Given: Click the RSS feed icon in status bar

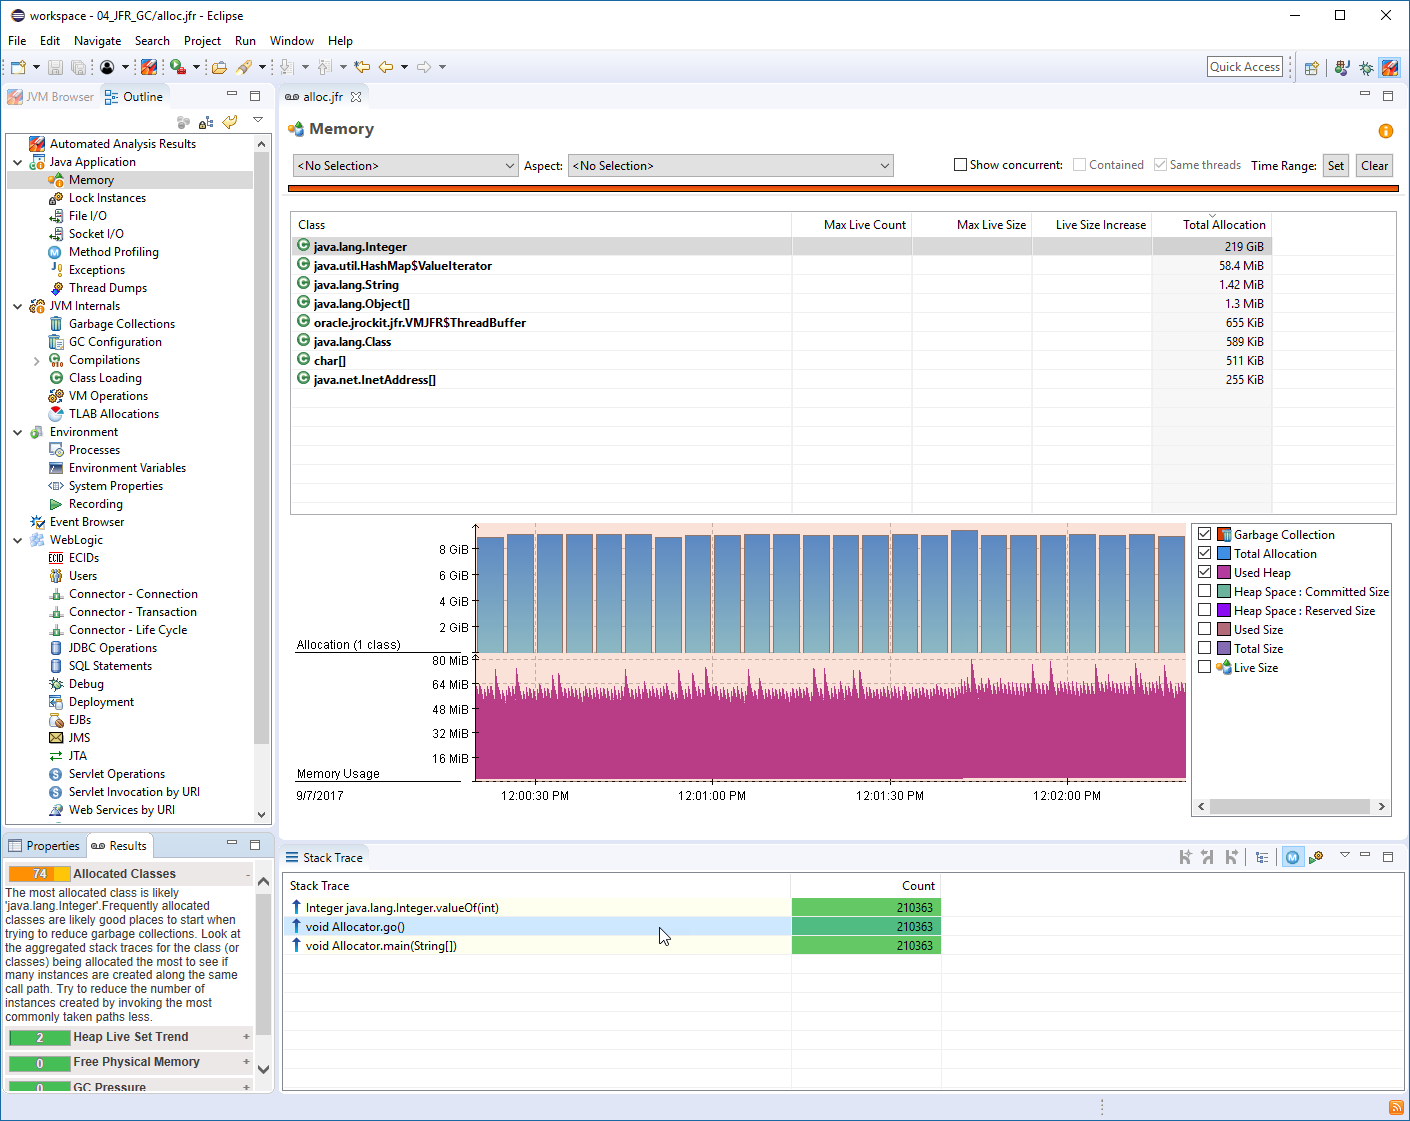Looking at the screenshot, I should click(1396, 1107).
